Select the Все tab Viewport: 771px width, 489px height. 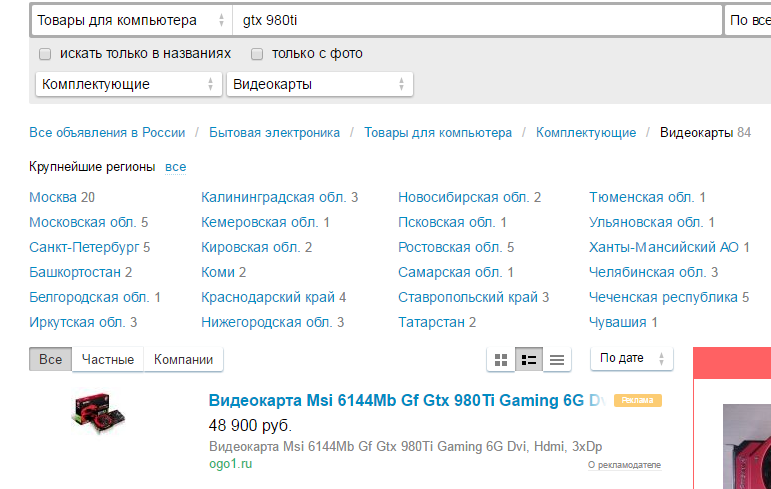pyautogui.click(x=51, y=359)
